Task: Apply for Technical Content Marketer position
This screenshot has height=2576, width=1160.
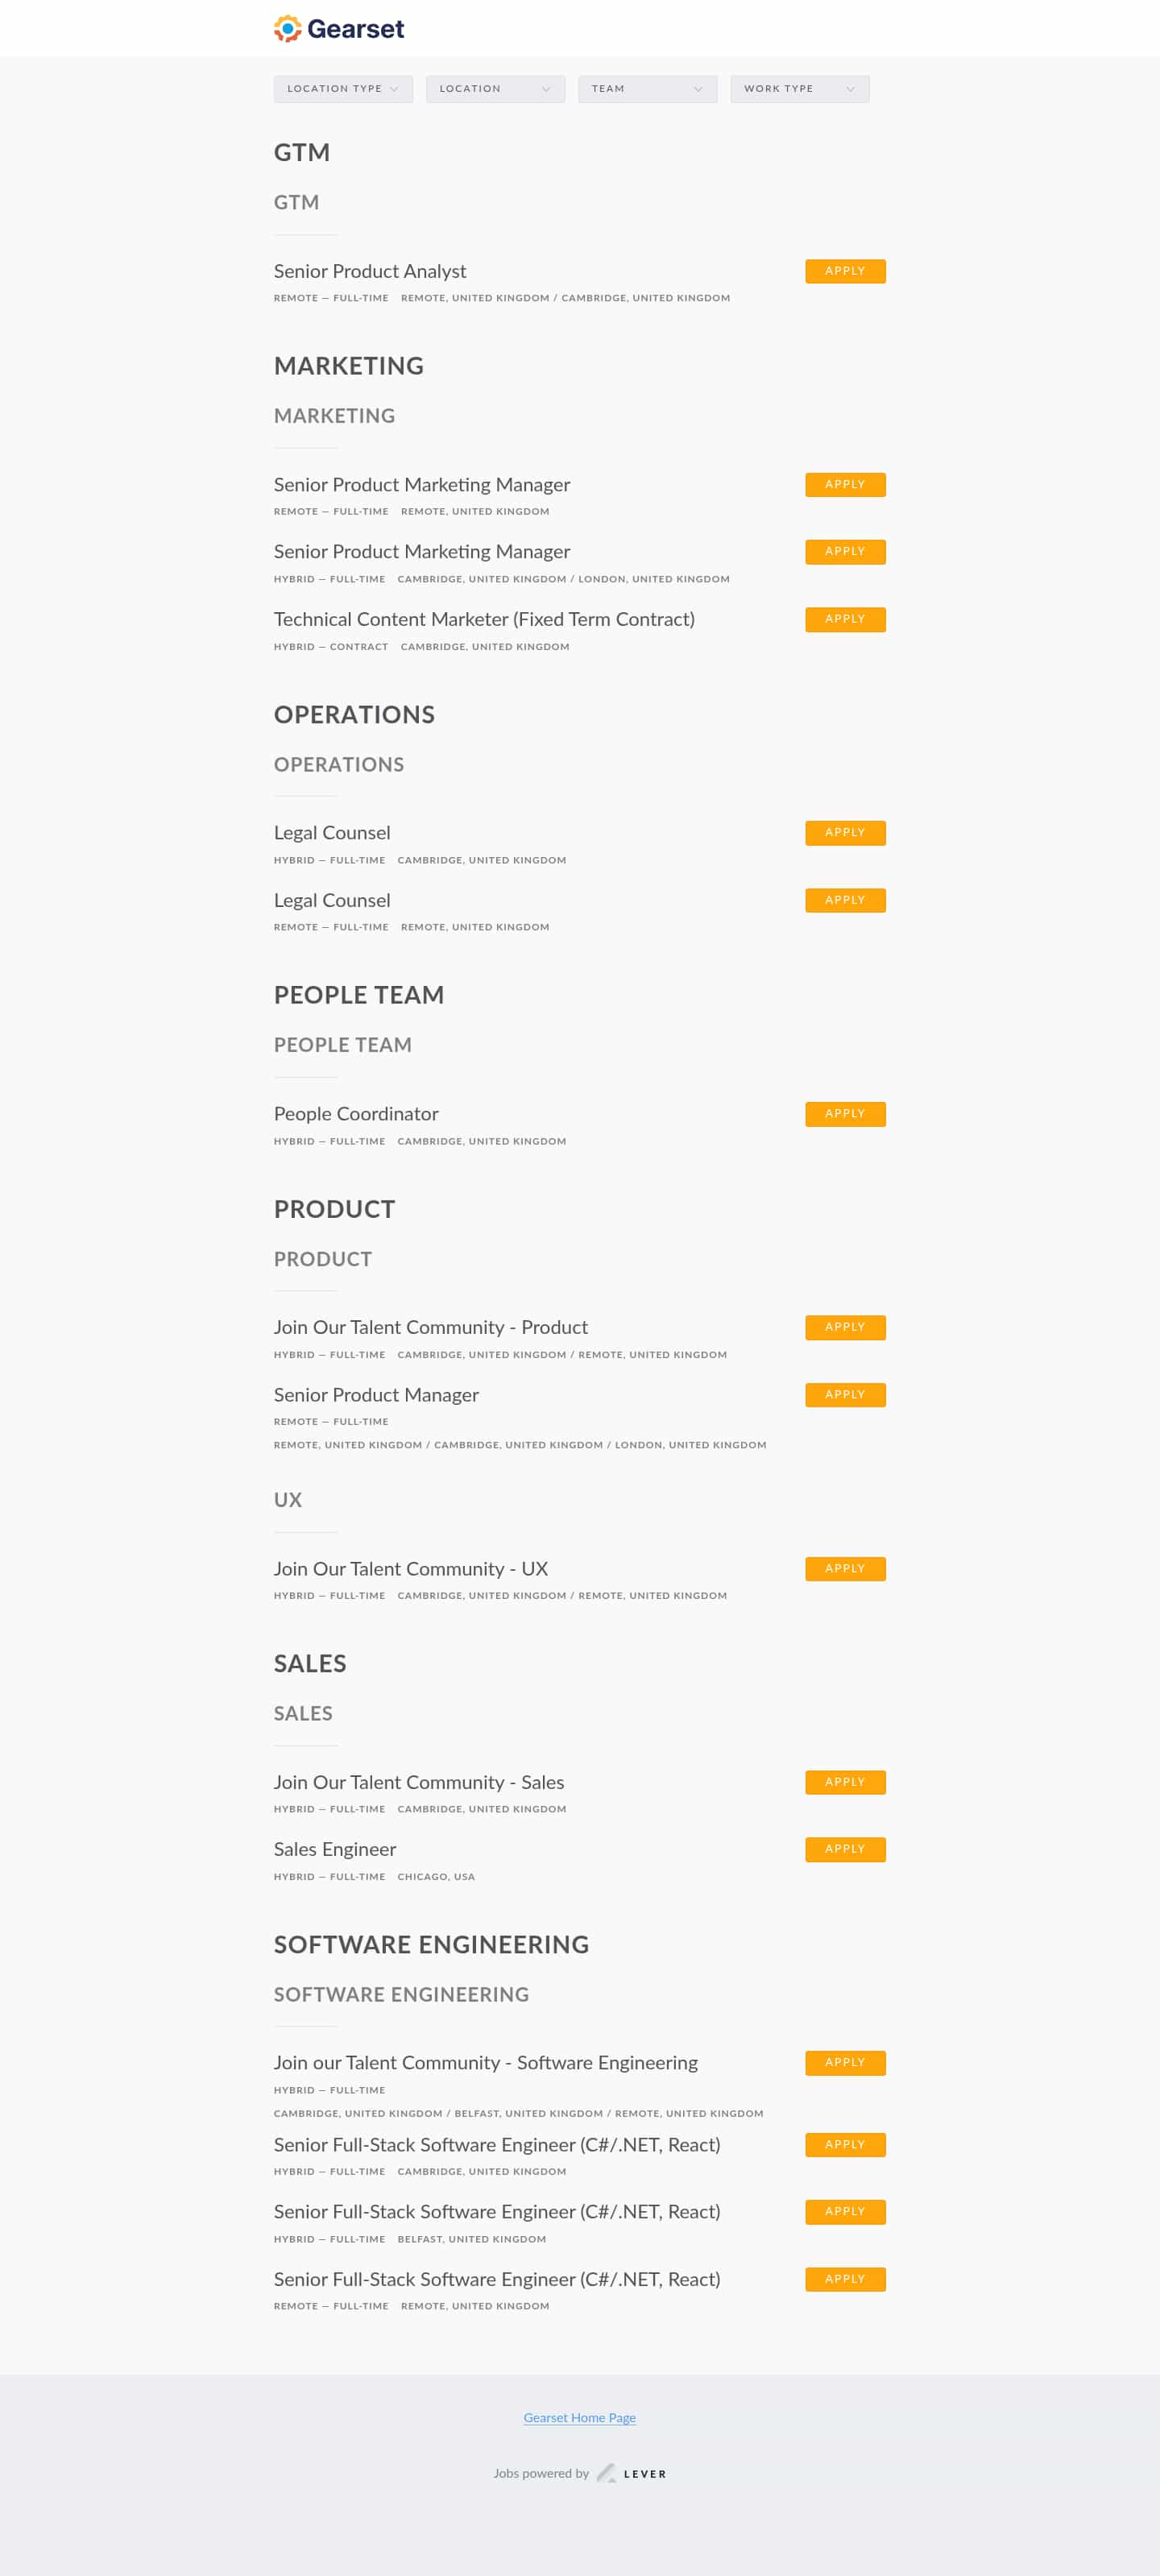Action: click(x=845, y=619)
